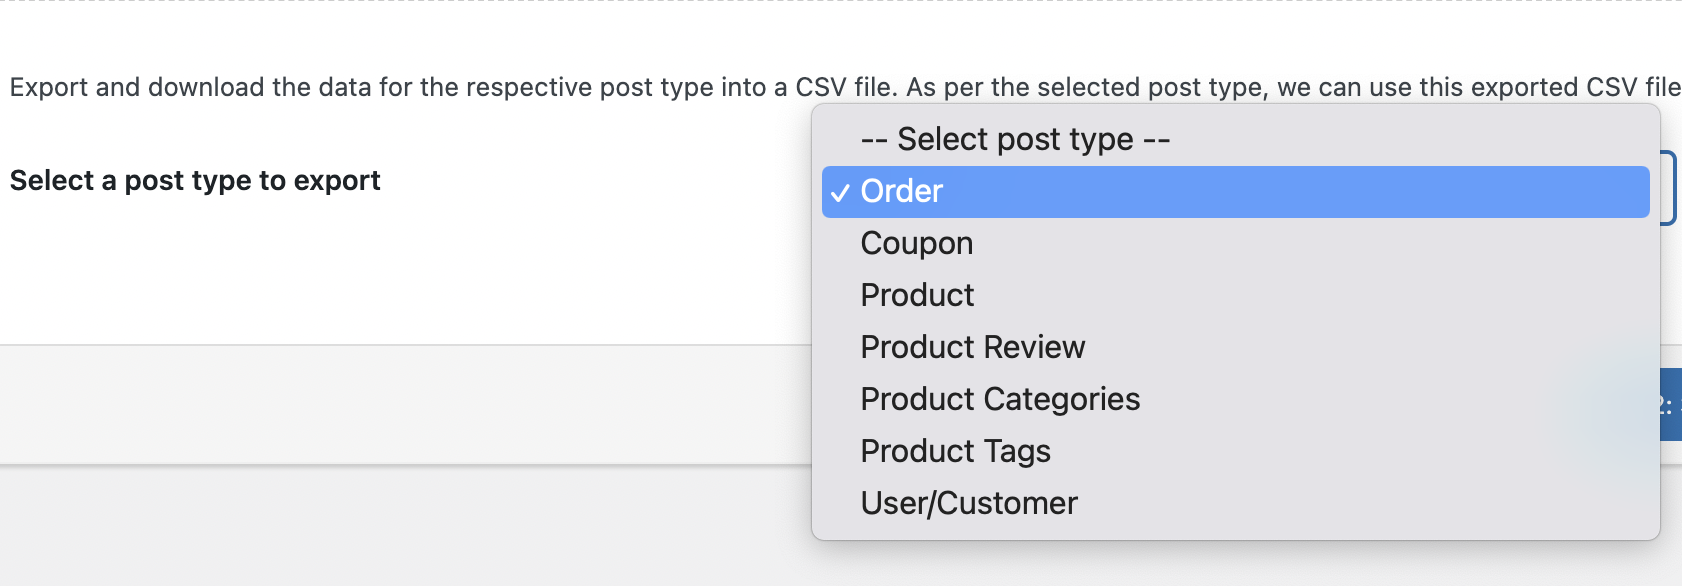This screenshot has width=1682, height=586.
Task: Choose the item just above User/Customer
Action: 1235,452
